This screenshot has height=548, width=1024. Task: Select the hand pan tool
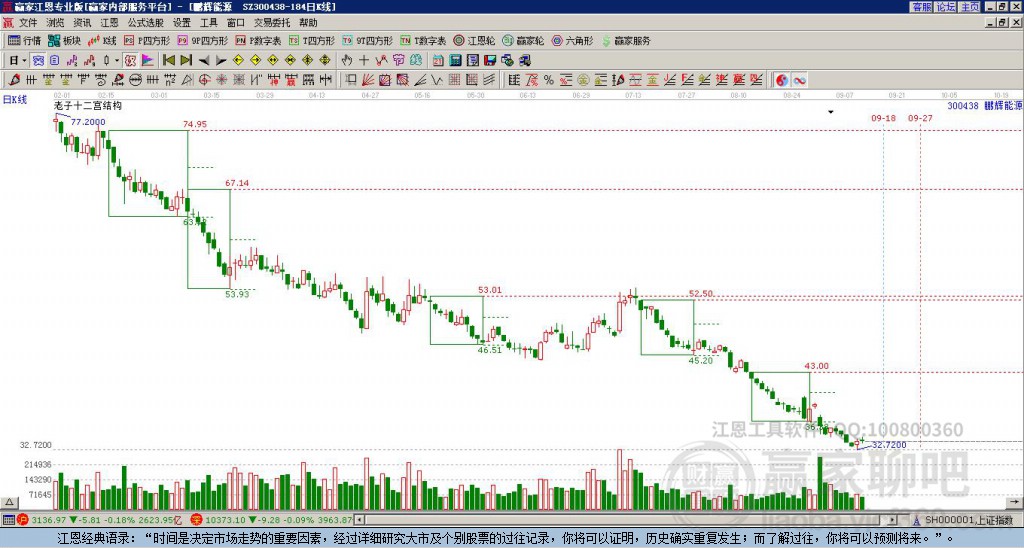[x=347, y=60]
